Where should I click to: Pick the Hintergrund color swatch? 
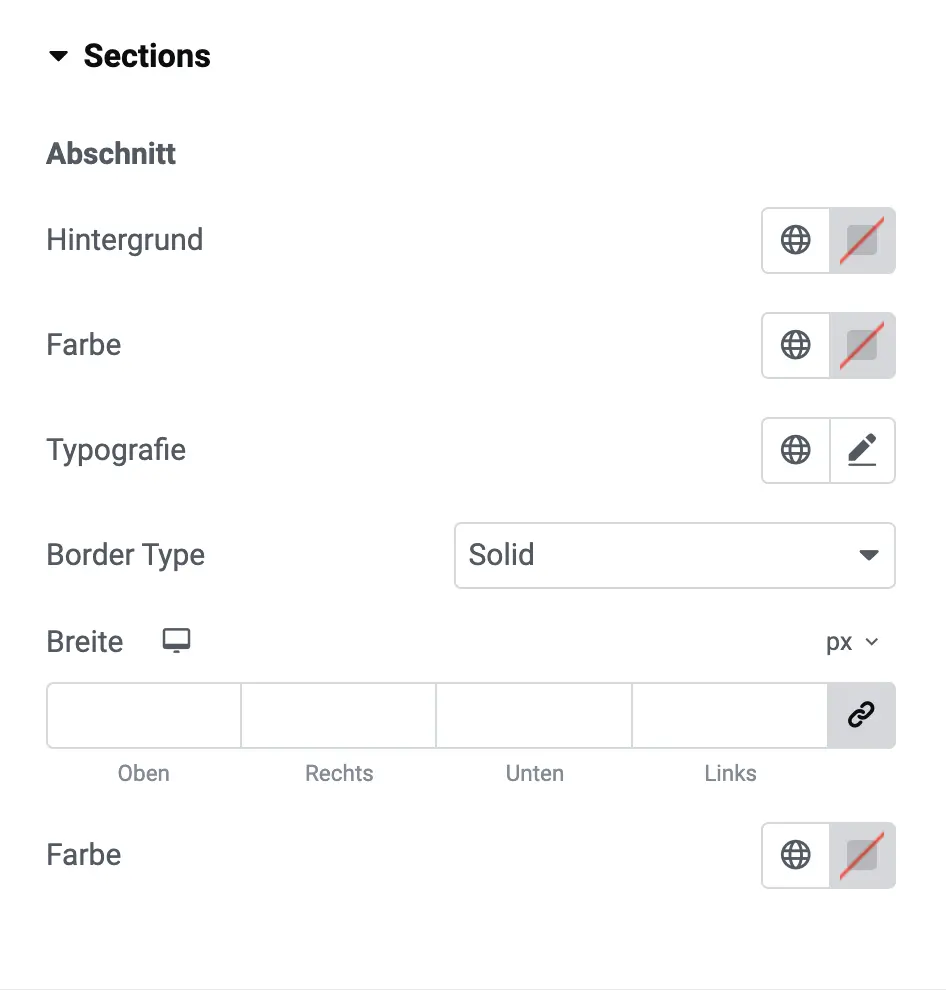click(x=862, y=240)
